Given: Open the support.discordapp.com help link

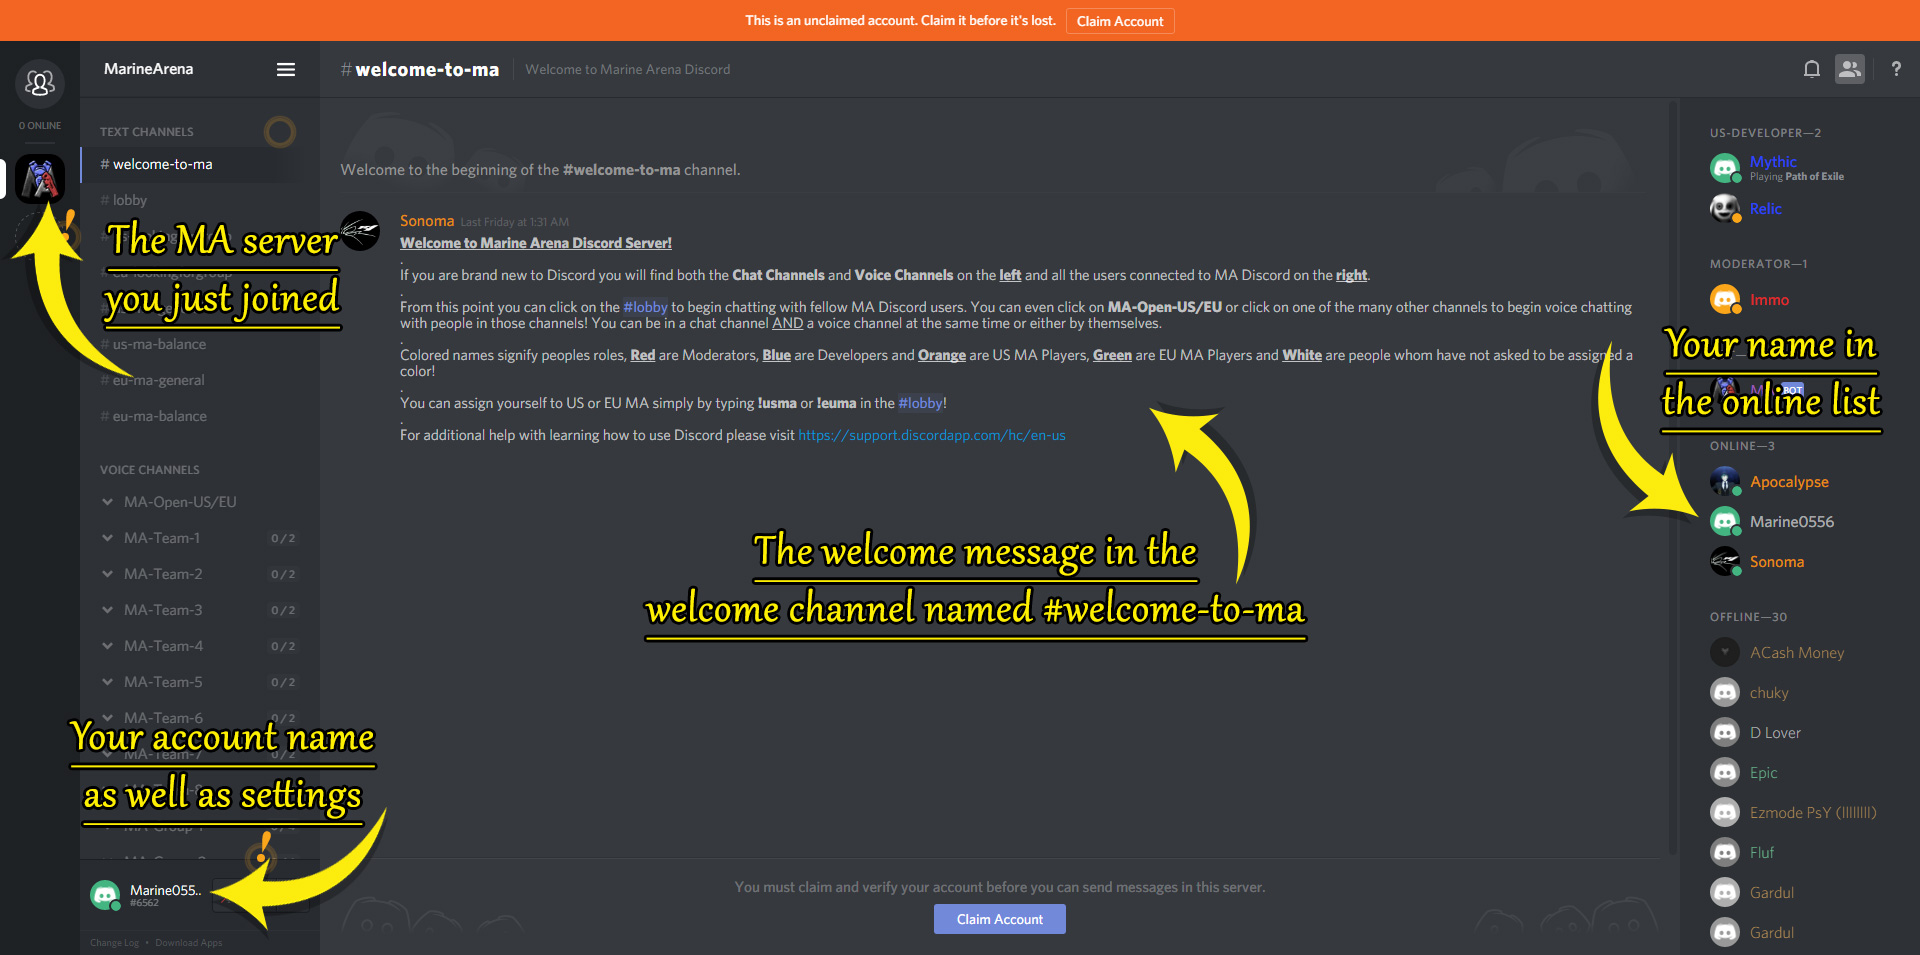Looking at the screenshot, I should (932, 435).
